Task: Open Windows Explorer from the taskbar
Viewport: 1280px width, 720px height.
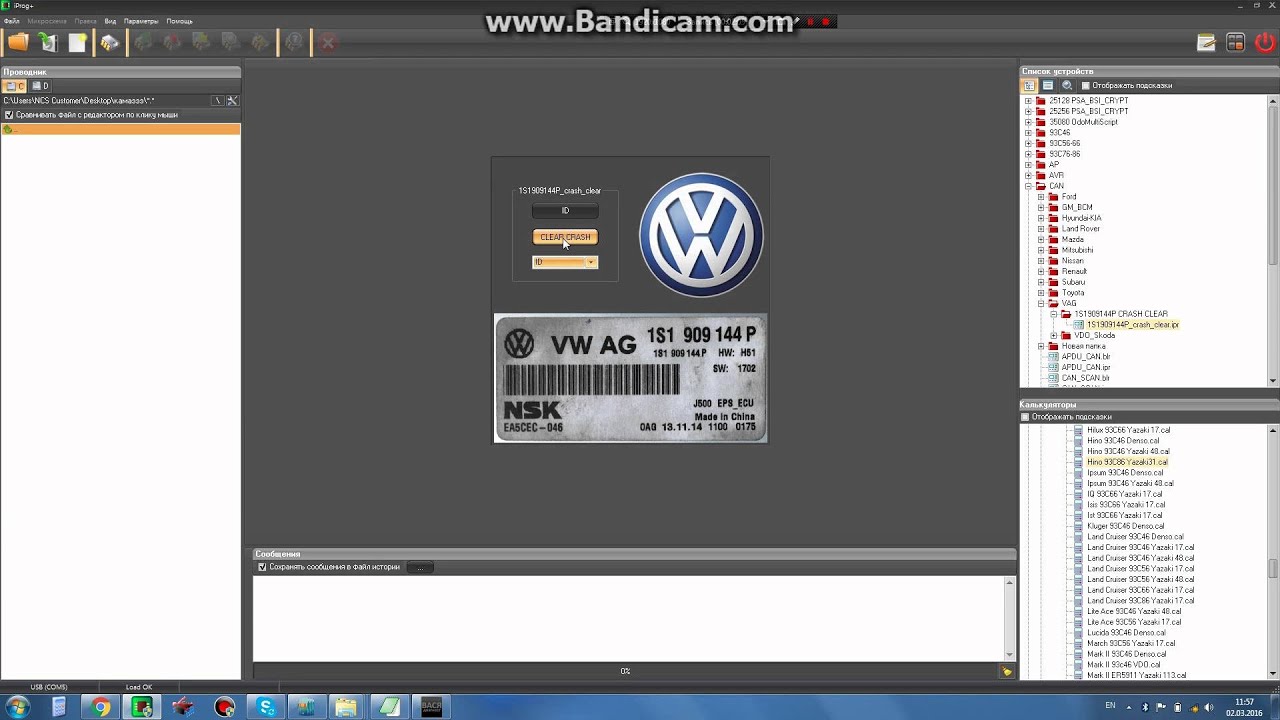Action: (345, 707)
